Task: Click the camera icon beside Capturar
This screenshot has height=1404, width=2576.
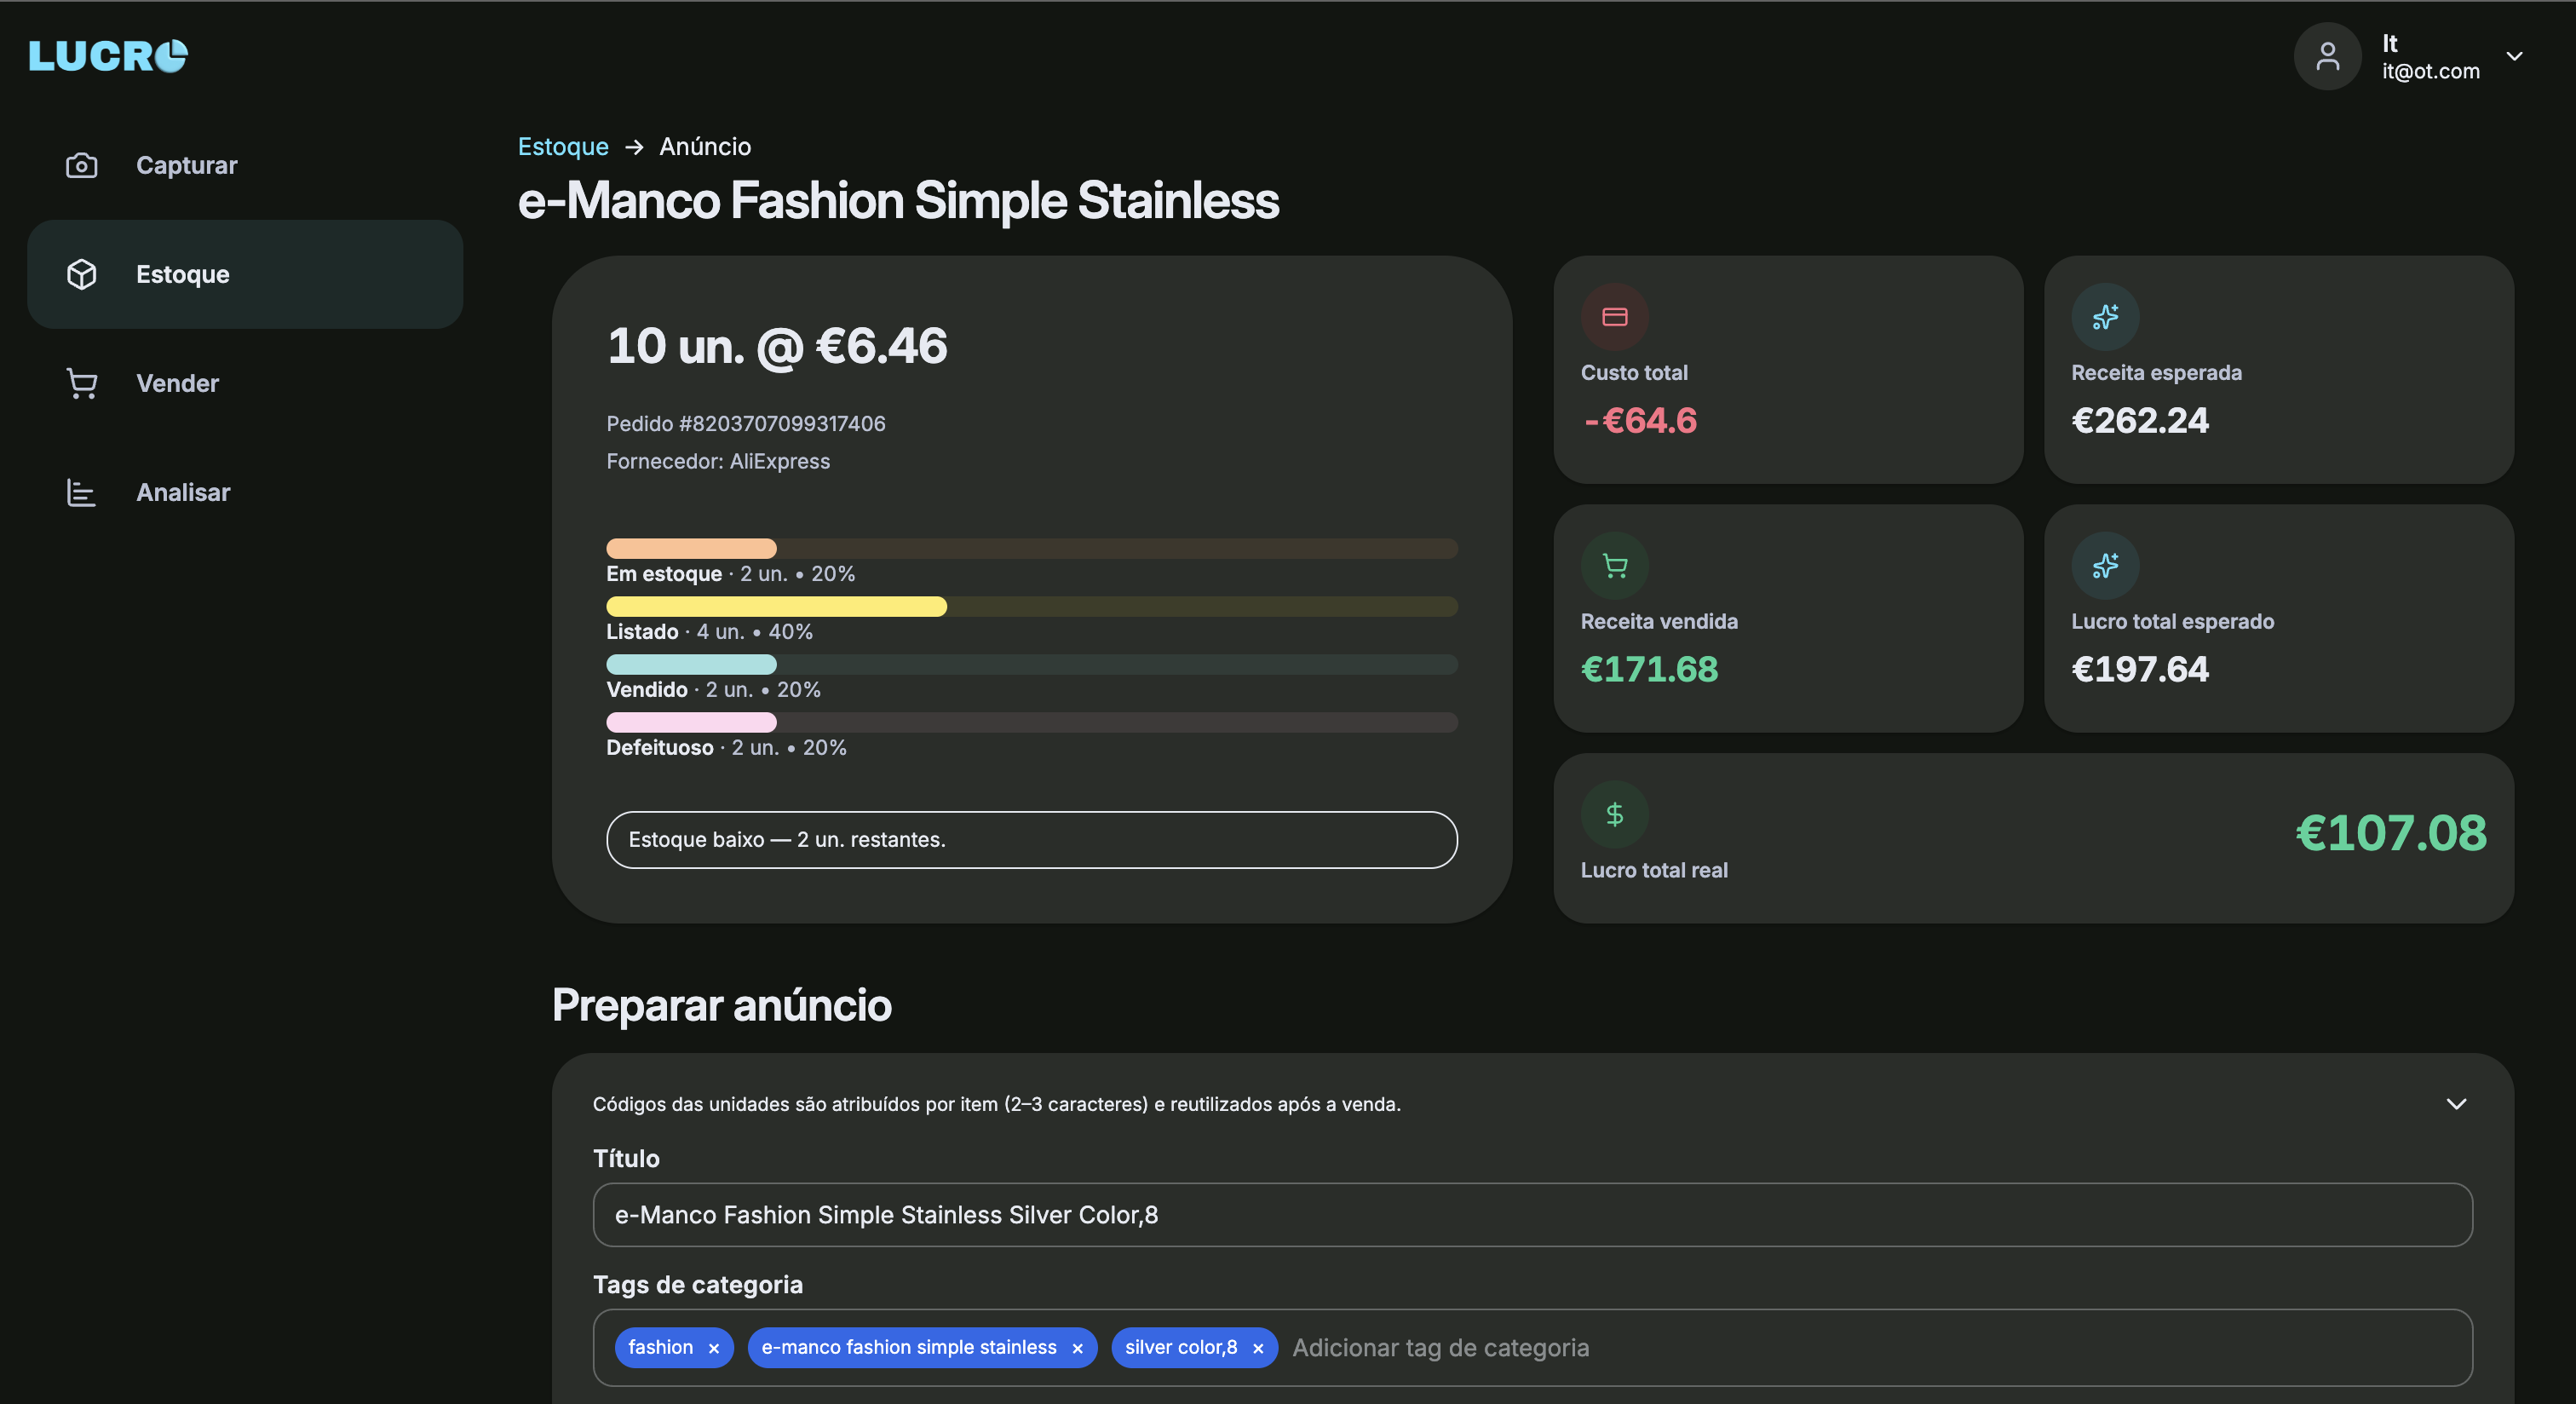Action: pos(81,165)
